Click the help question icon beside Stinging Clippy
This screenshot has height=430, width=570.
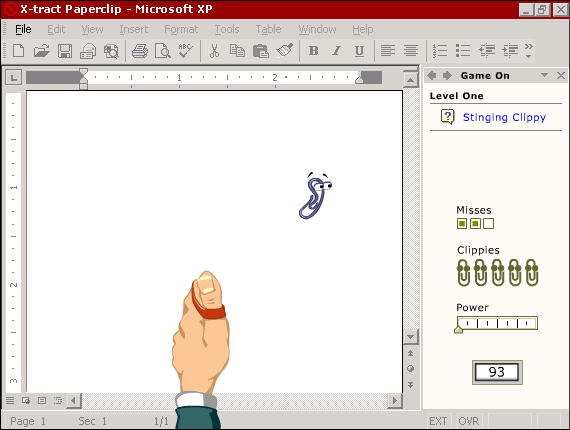pos(447,117)
